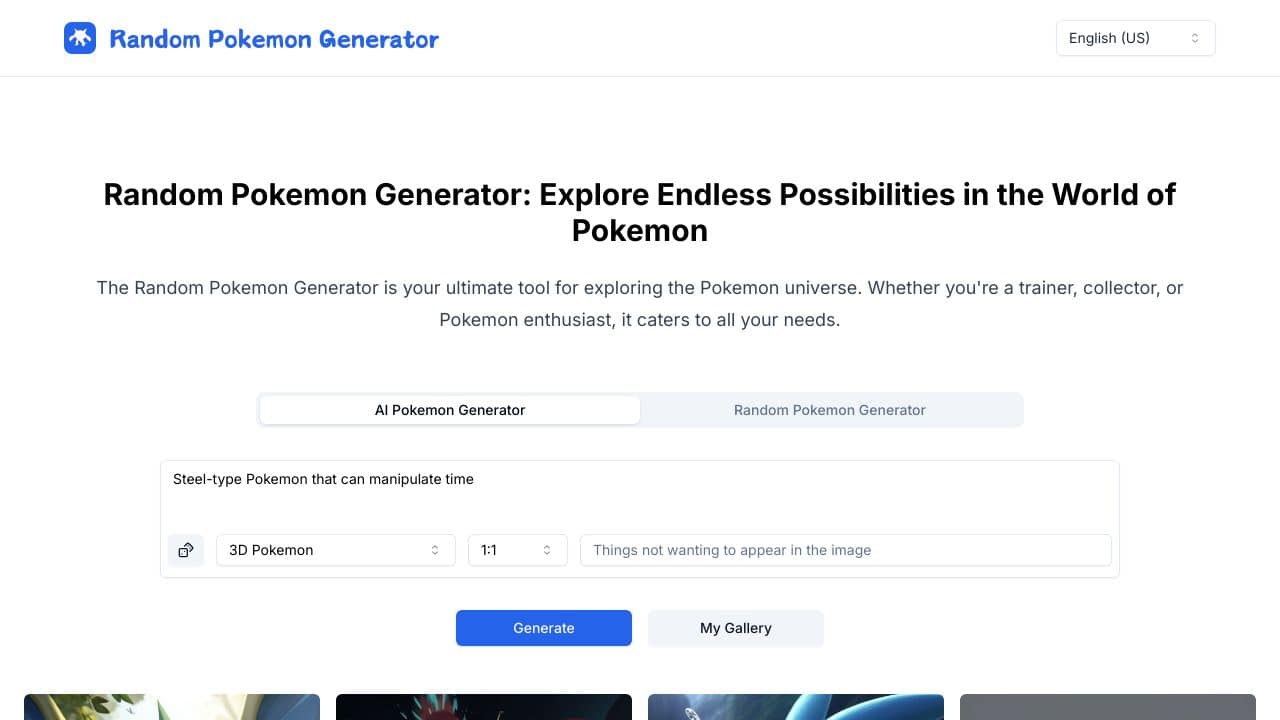Switch to the AI Pokemon Generator tab
The width and height of the screenshot is (1280, 720).
pos(450,410)
